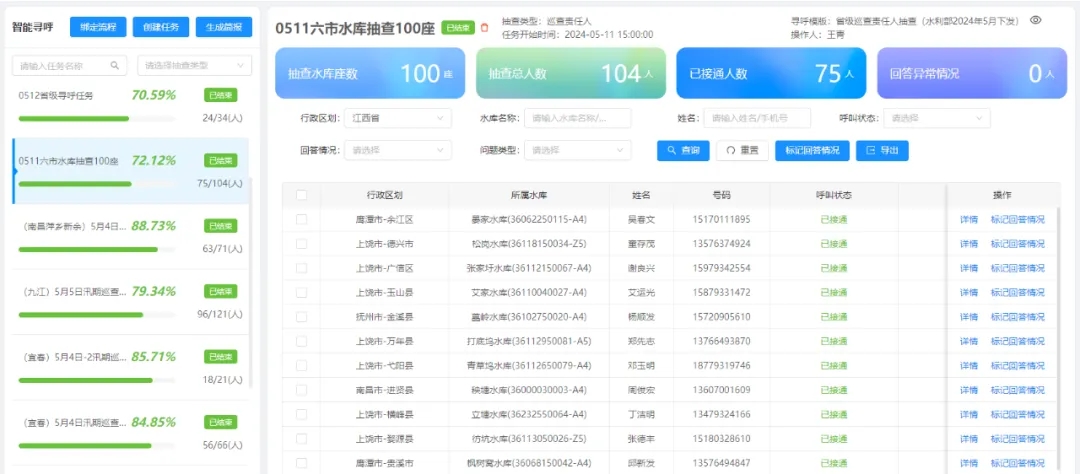Click the red trash icon beside task title
1080x474 pixels.
coord(484,28)
